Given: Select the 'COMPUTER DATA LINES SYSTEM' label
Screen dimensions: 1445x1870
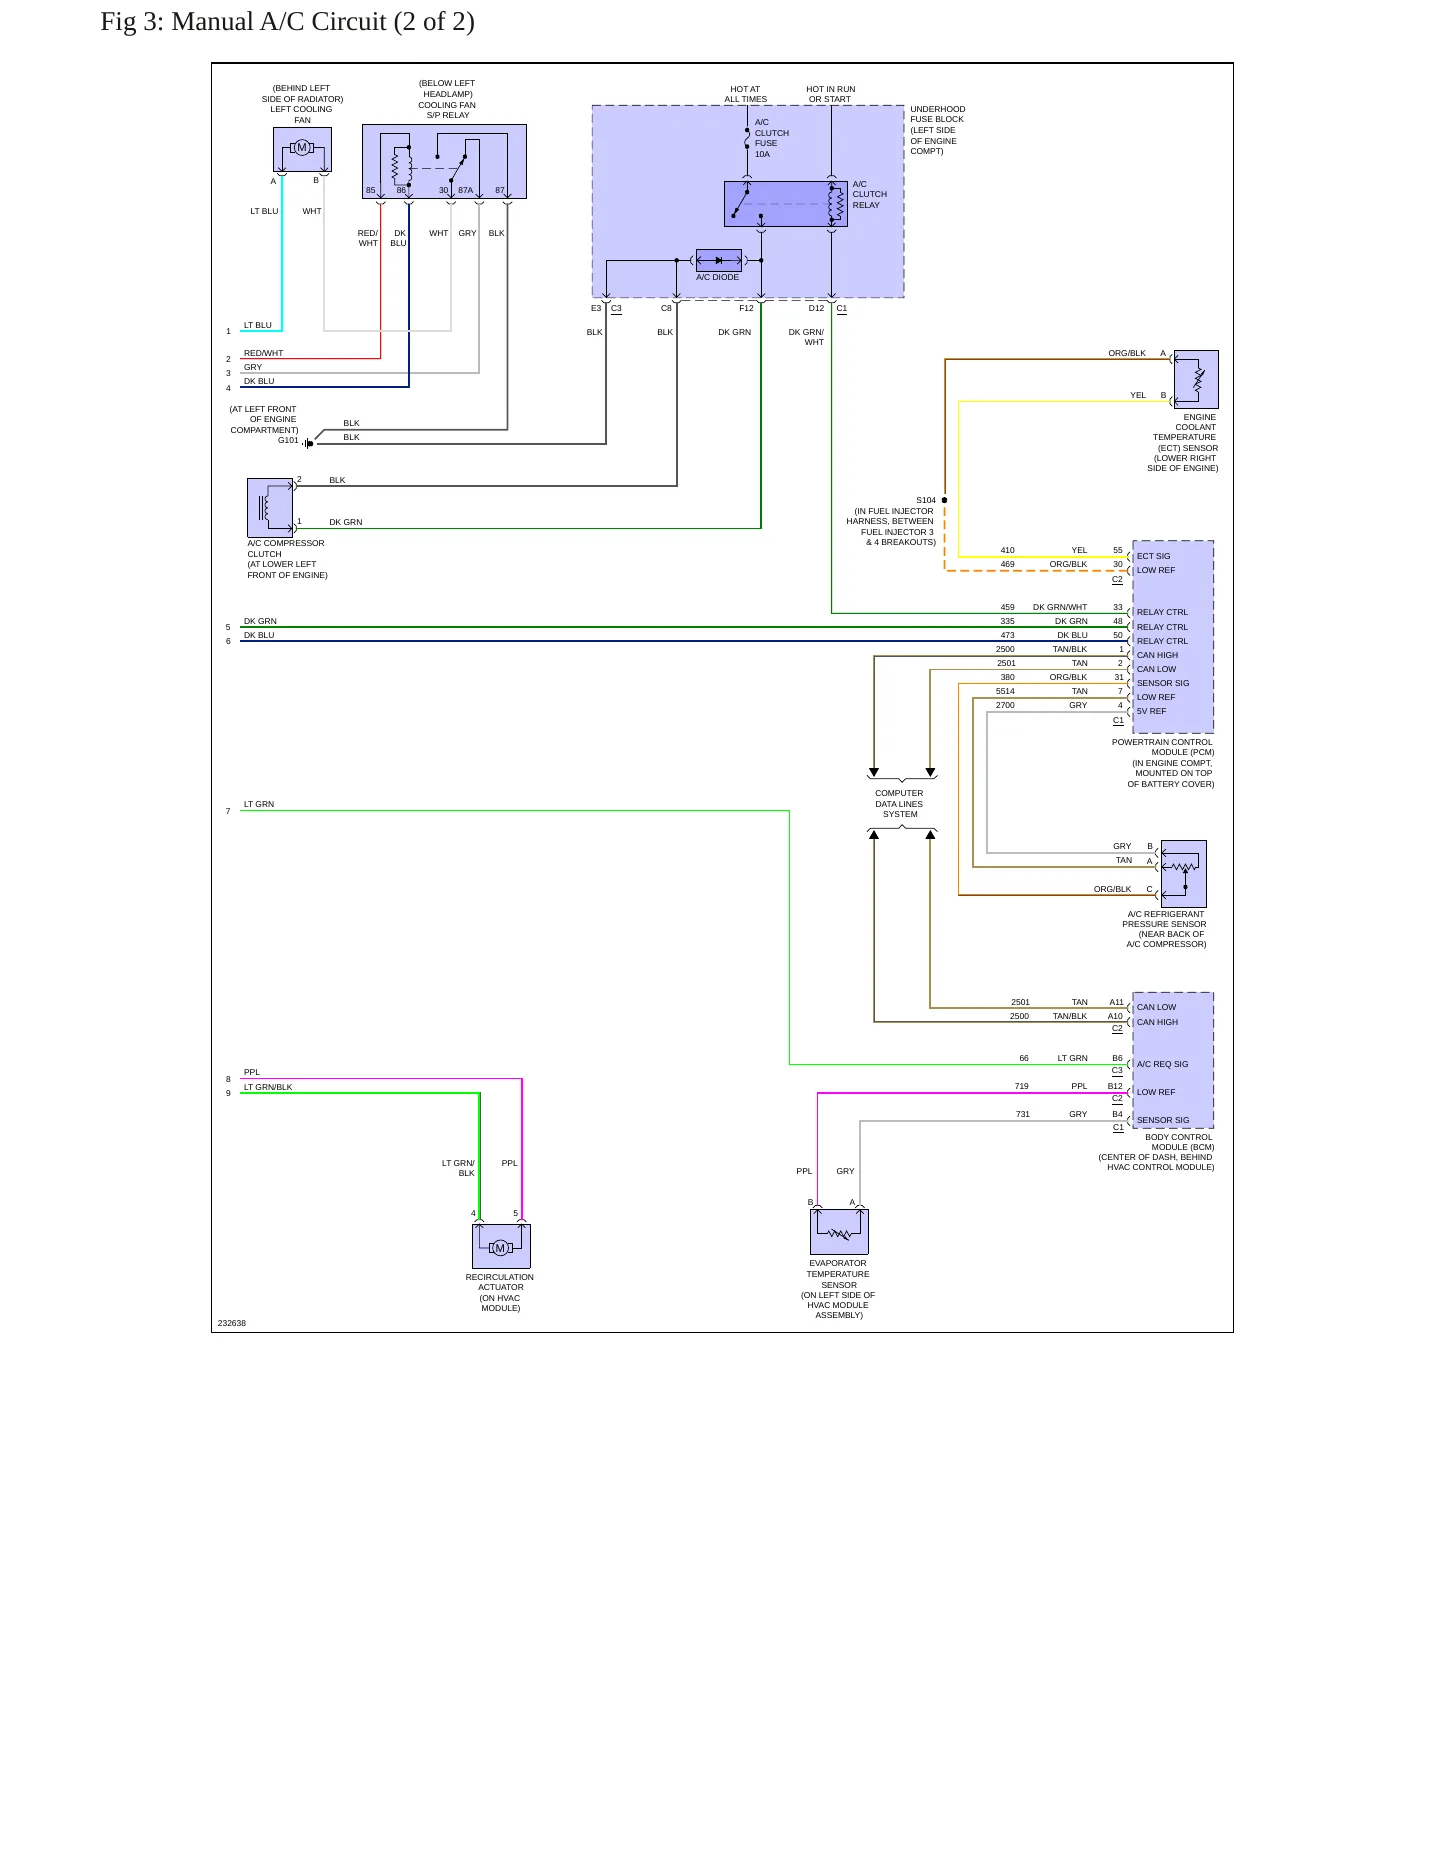Looking at the screenshot, I should (899, 804).
